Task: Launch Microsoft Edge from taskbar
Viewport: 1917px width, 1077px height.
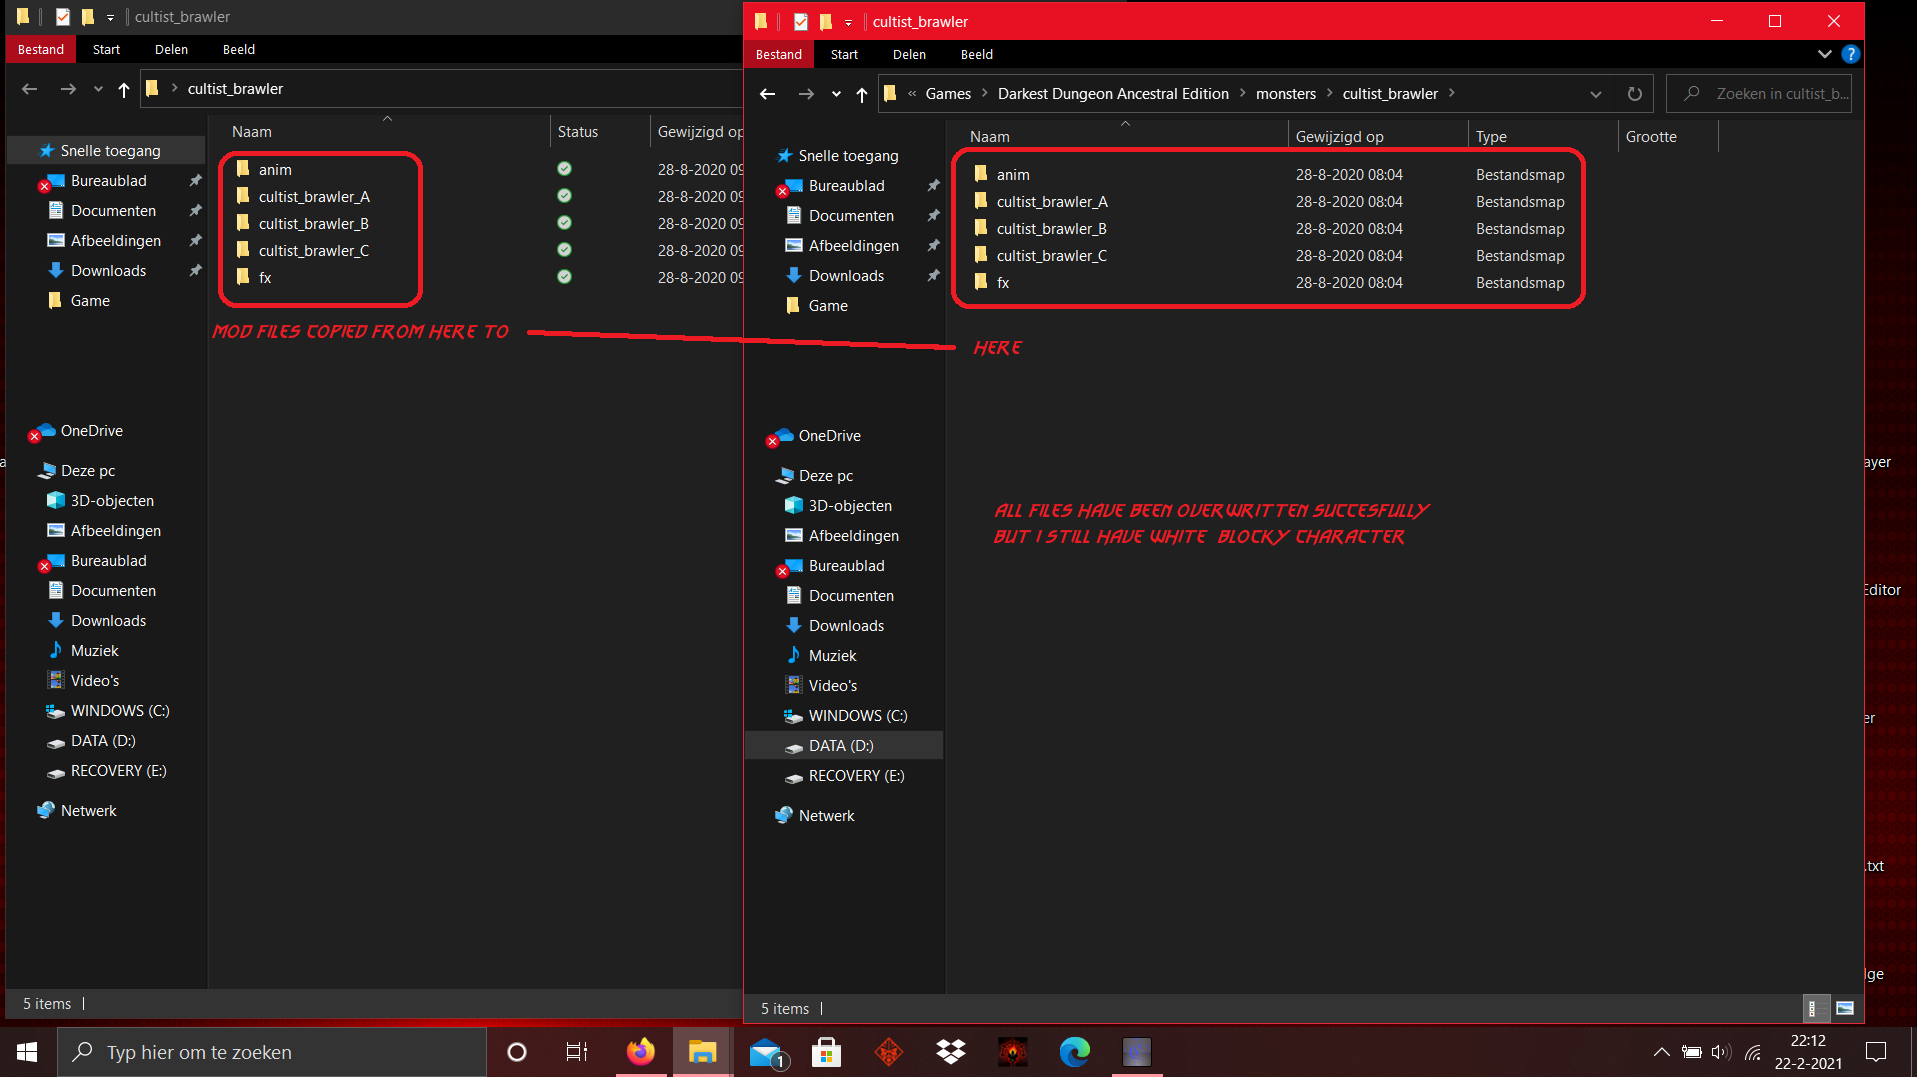Action: pos(1074,1052)
